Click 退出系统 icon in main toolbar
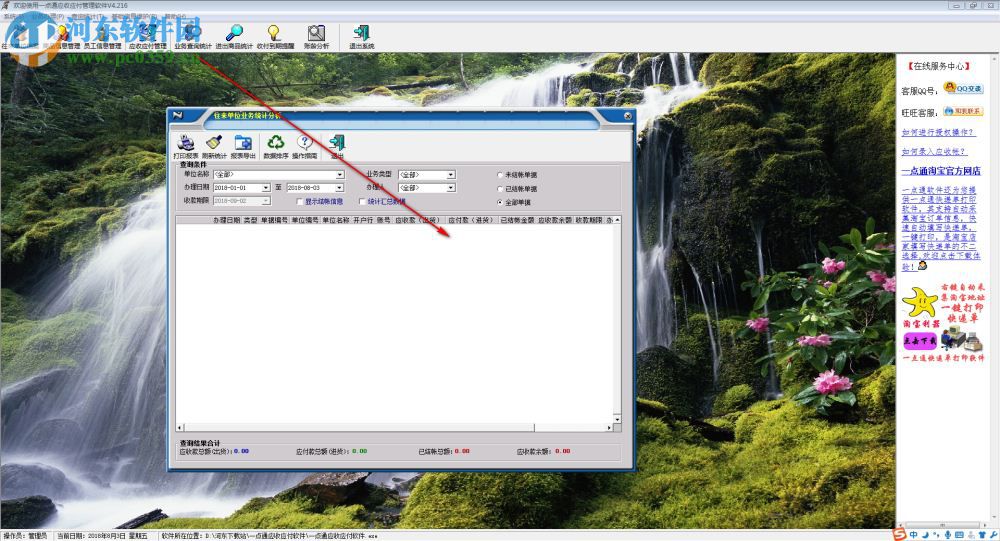The width and height of the screenshot is (1000, 541). point(362,36)
